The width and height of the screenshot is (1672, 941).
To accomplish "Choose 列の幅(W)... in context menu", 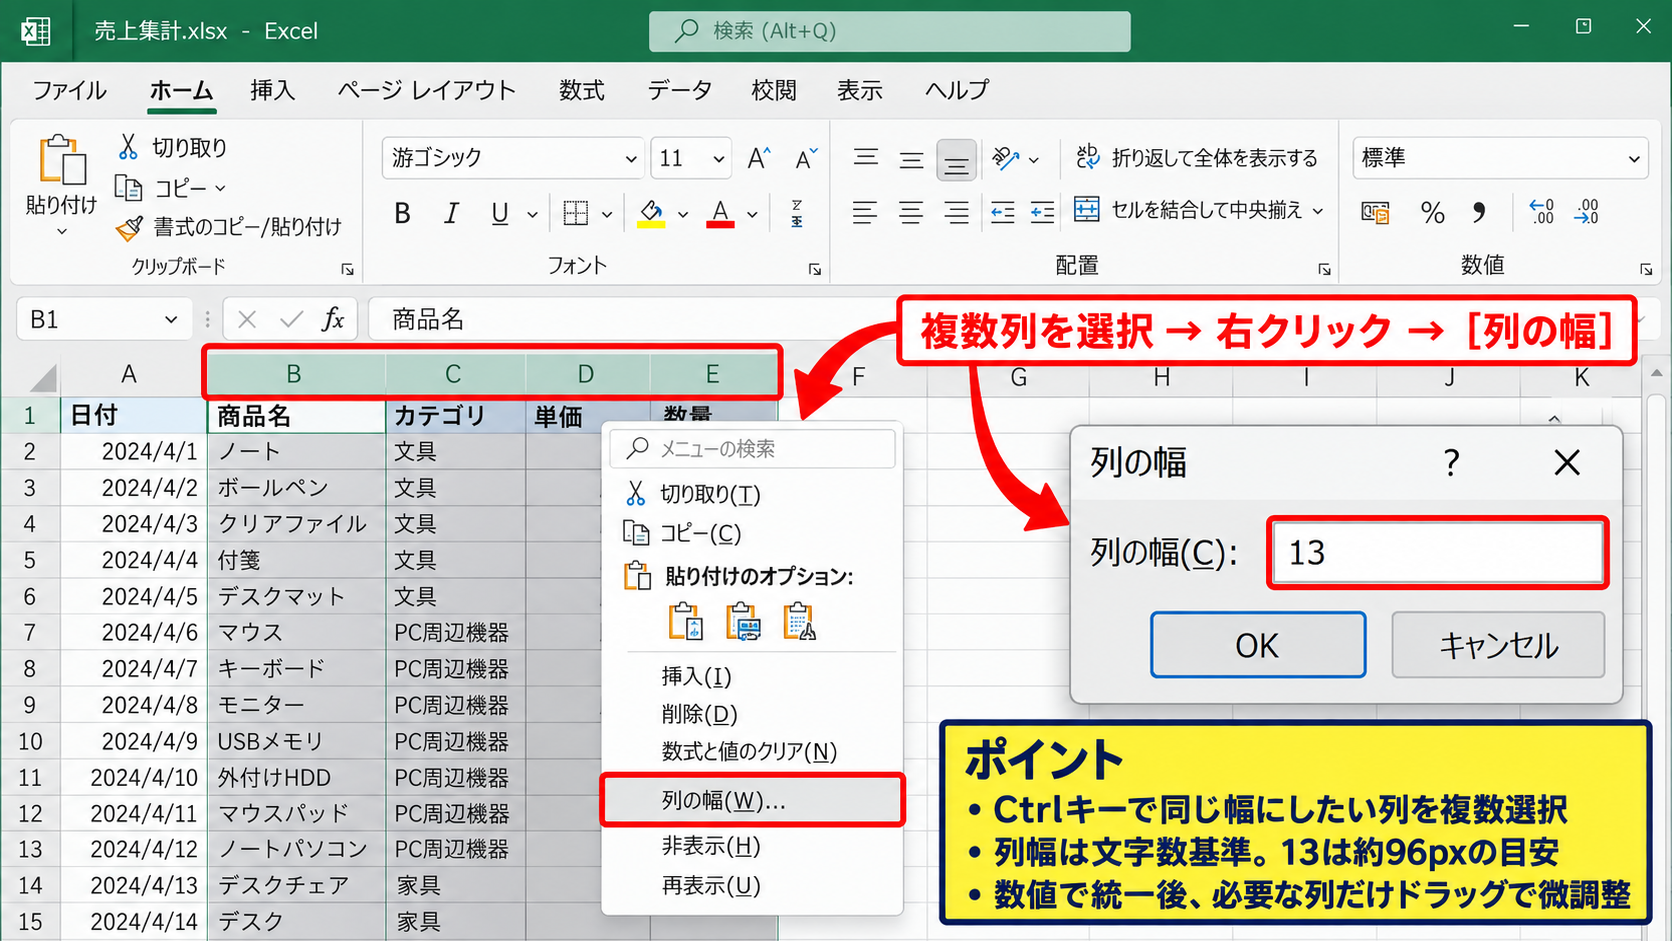I will [x=752, y=800].
